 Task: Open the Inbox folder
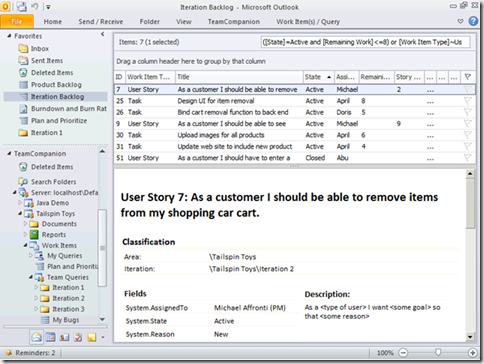click(x=40, y=49)
